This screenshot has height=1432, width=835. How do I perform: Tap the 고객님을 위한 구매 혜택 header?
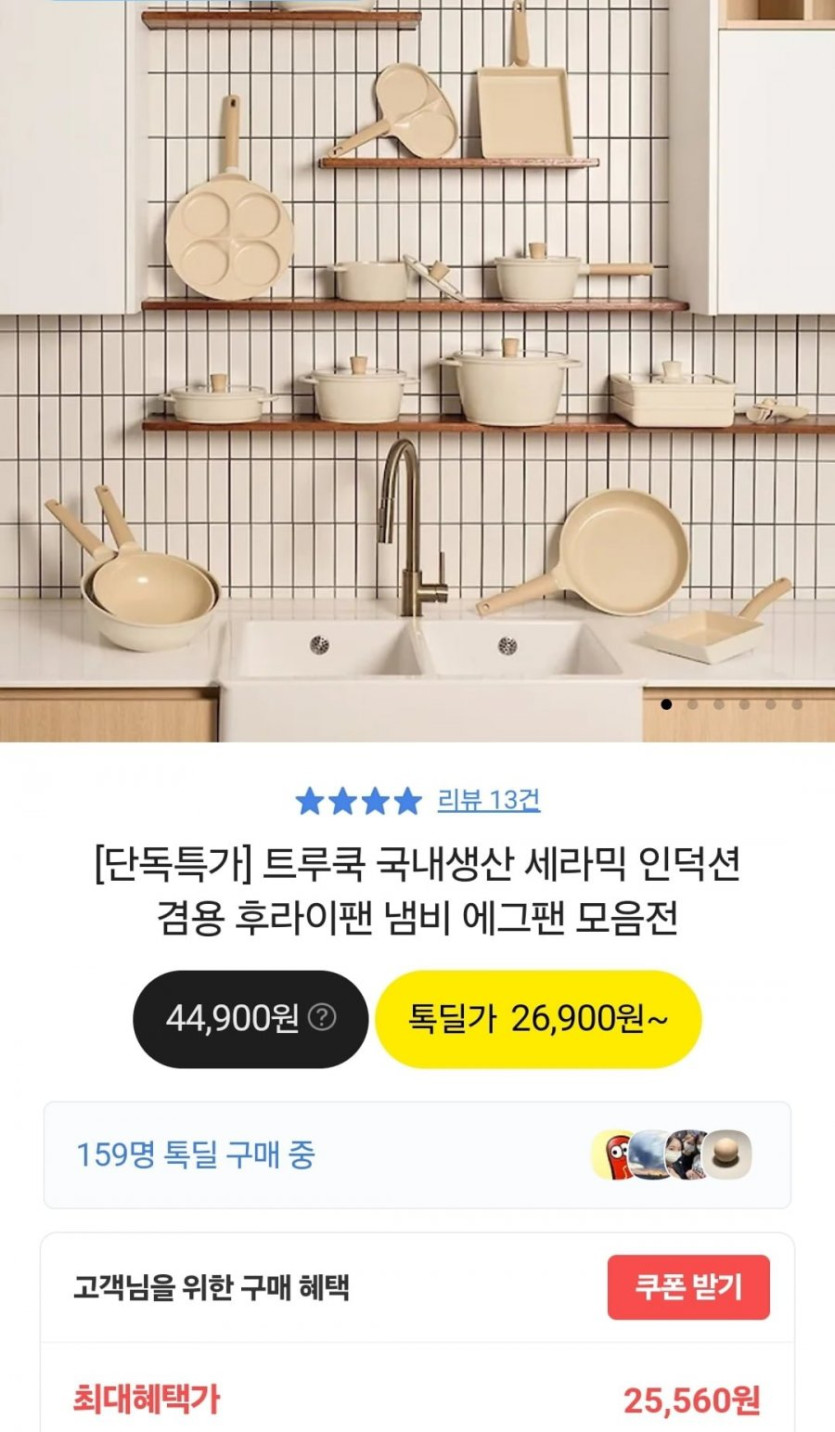(x=211, y=1286)
